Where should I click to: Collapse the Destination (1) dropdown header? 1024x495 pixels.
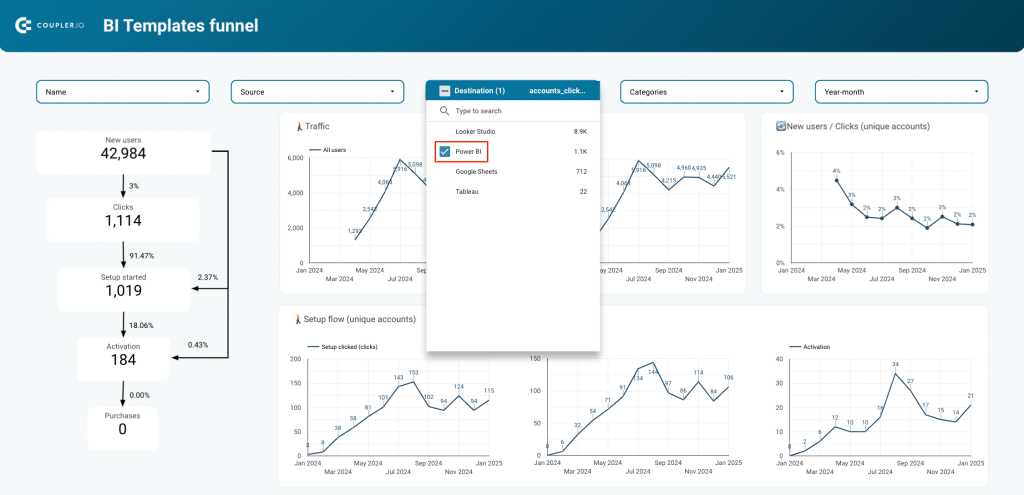pyautogui.click(x=513, y=91)
